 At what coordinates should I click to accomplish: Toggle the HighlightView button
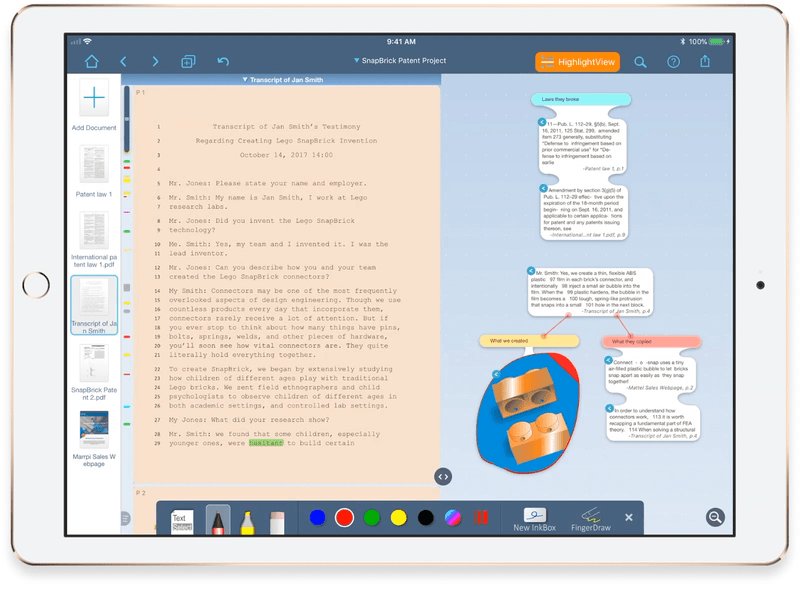pyautogui.click(x=578, y=62)
